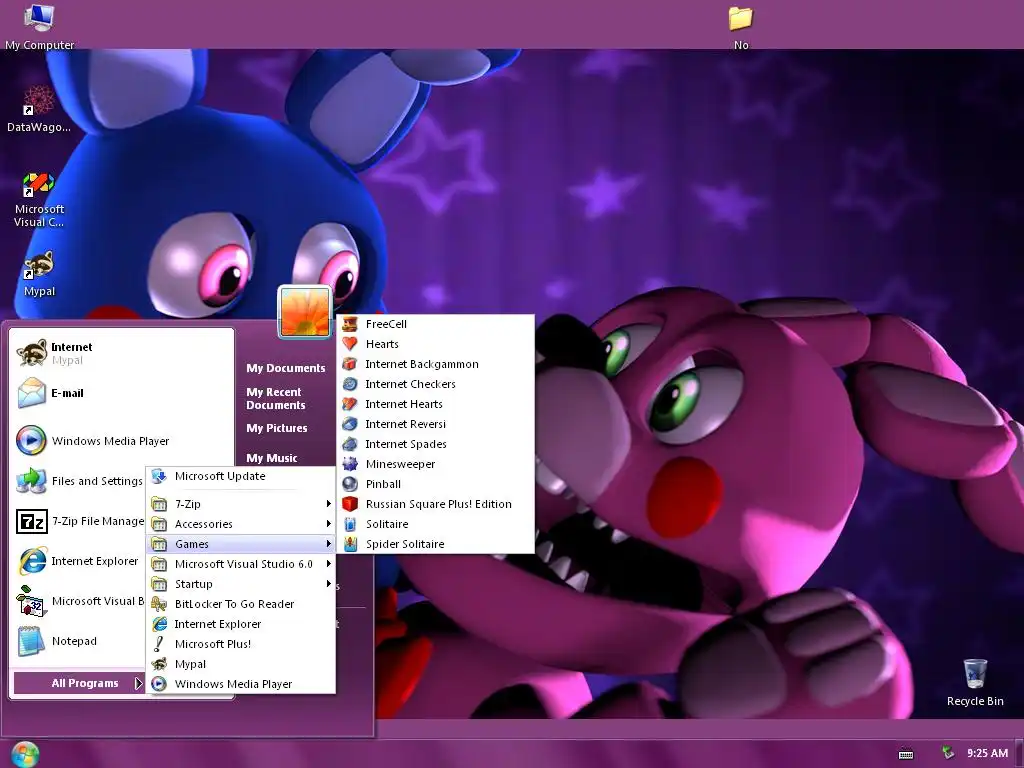Select the Mypal raccoon desktop icon

pyautogui.click(x=39, y=273)
